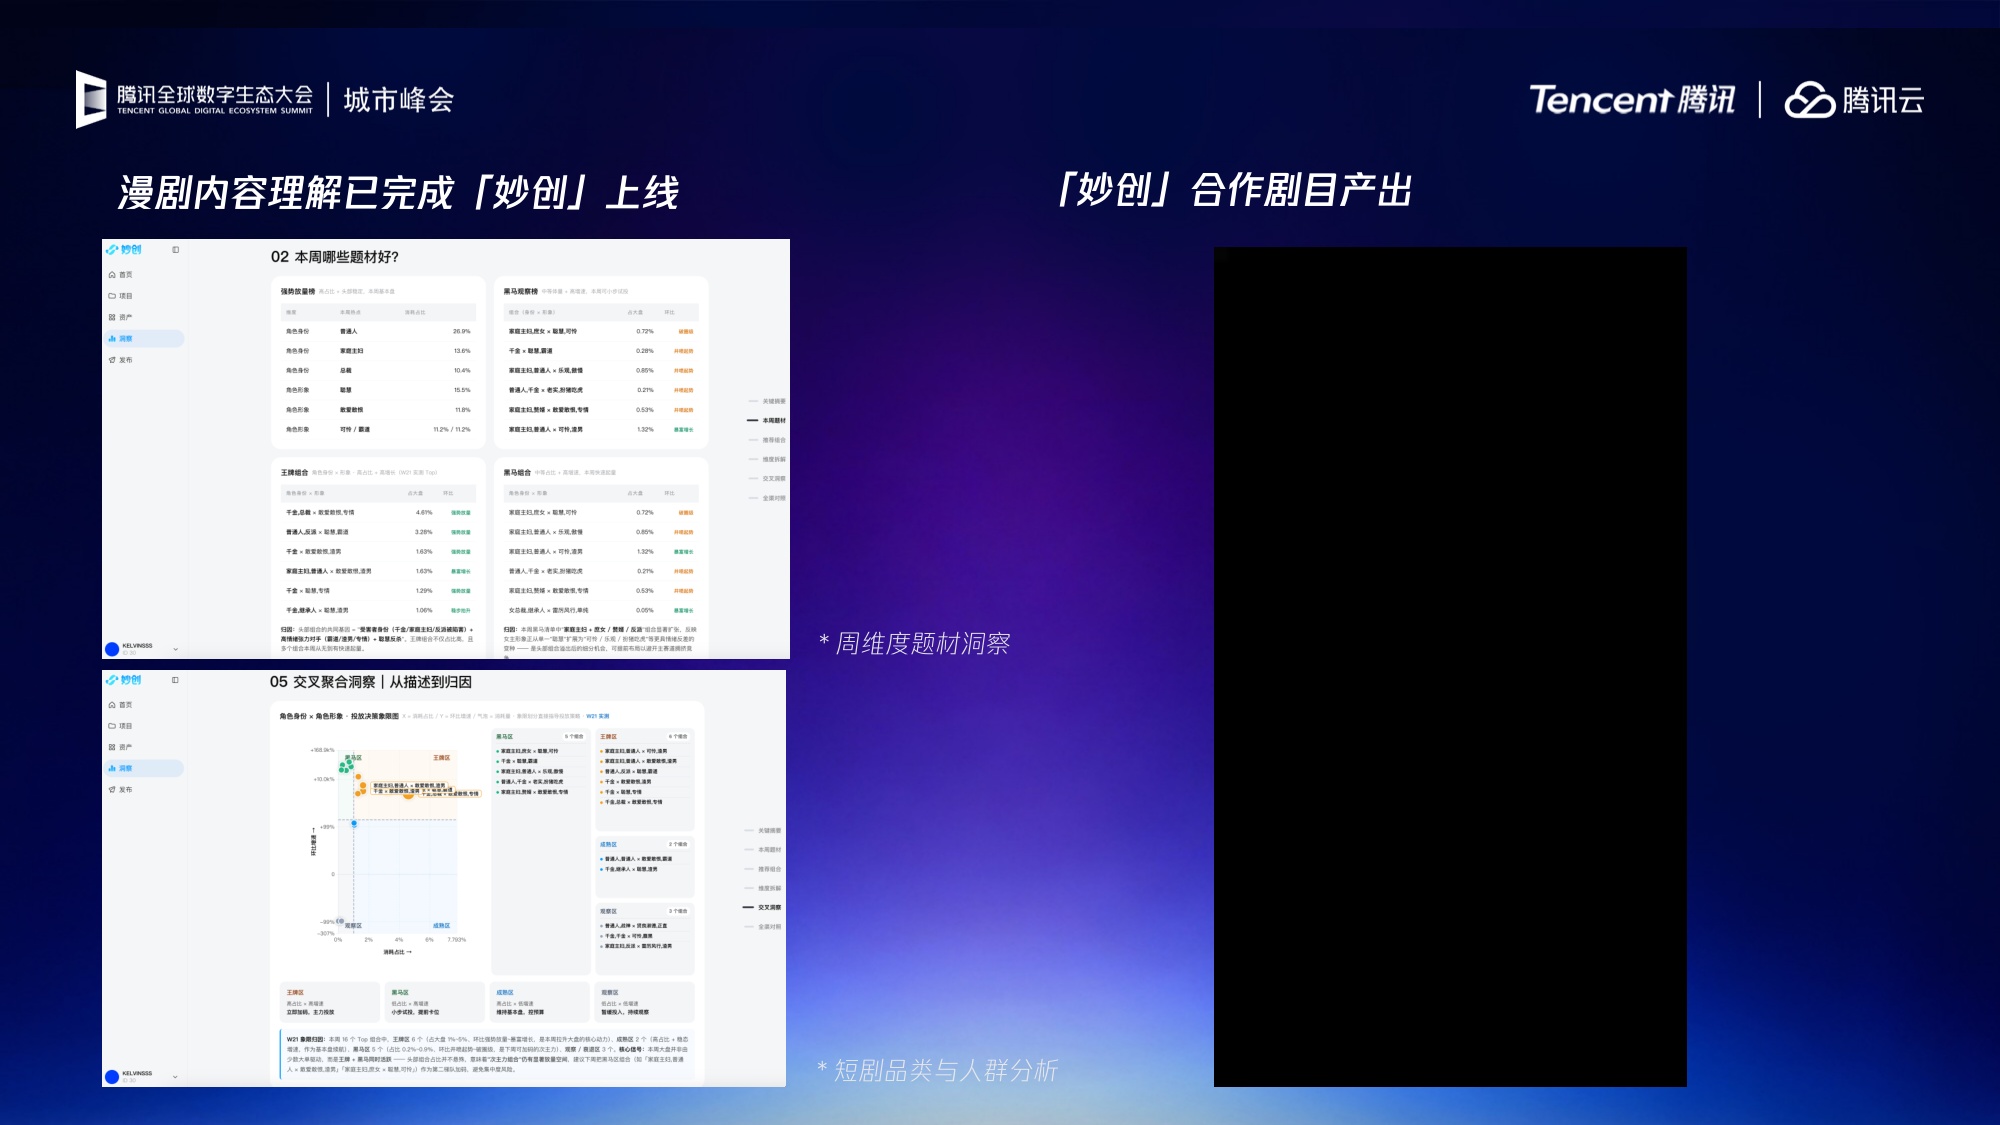Click the 强势放量榜 card title
The height and width of the screenshot is (1125, 2000).
coord(298,292)
